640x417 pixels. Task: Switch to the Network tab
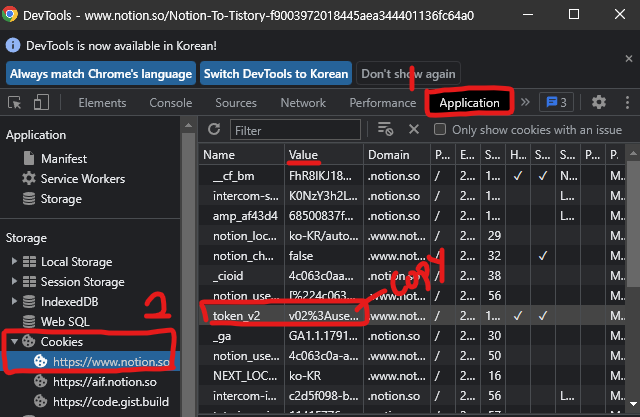tap(303, 103)
